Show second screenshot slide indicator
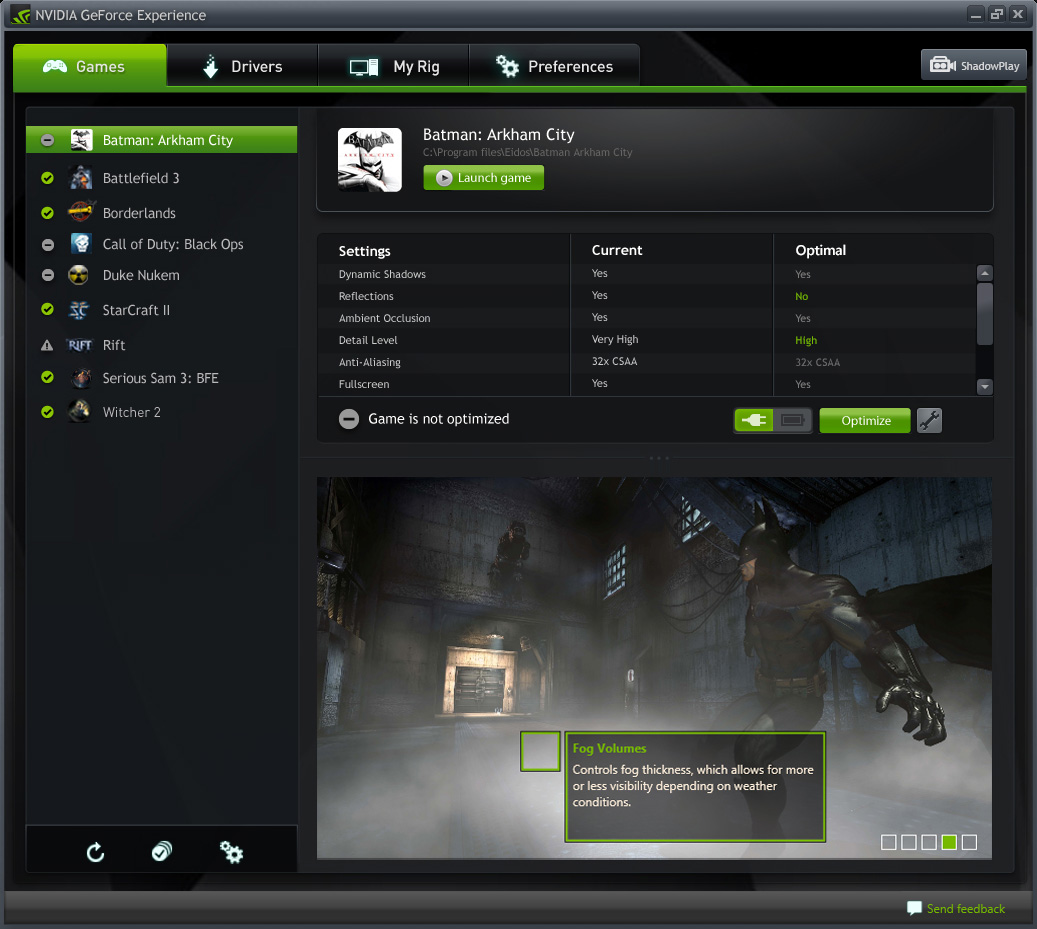Screen dimensions: 1037x929 tap(909, 842)
